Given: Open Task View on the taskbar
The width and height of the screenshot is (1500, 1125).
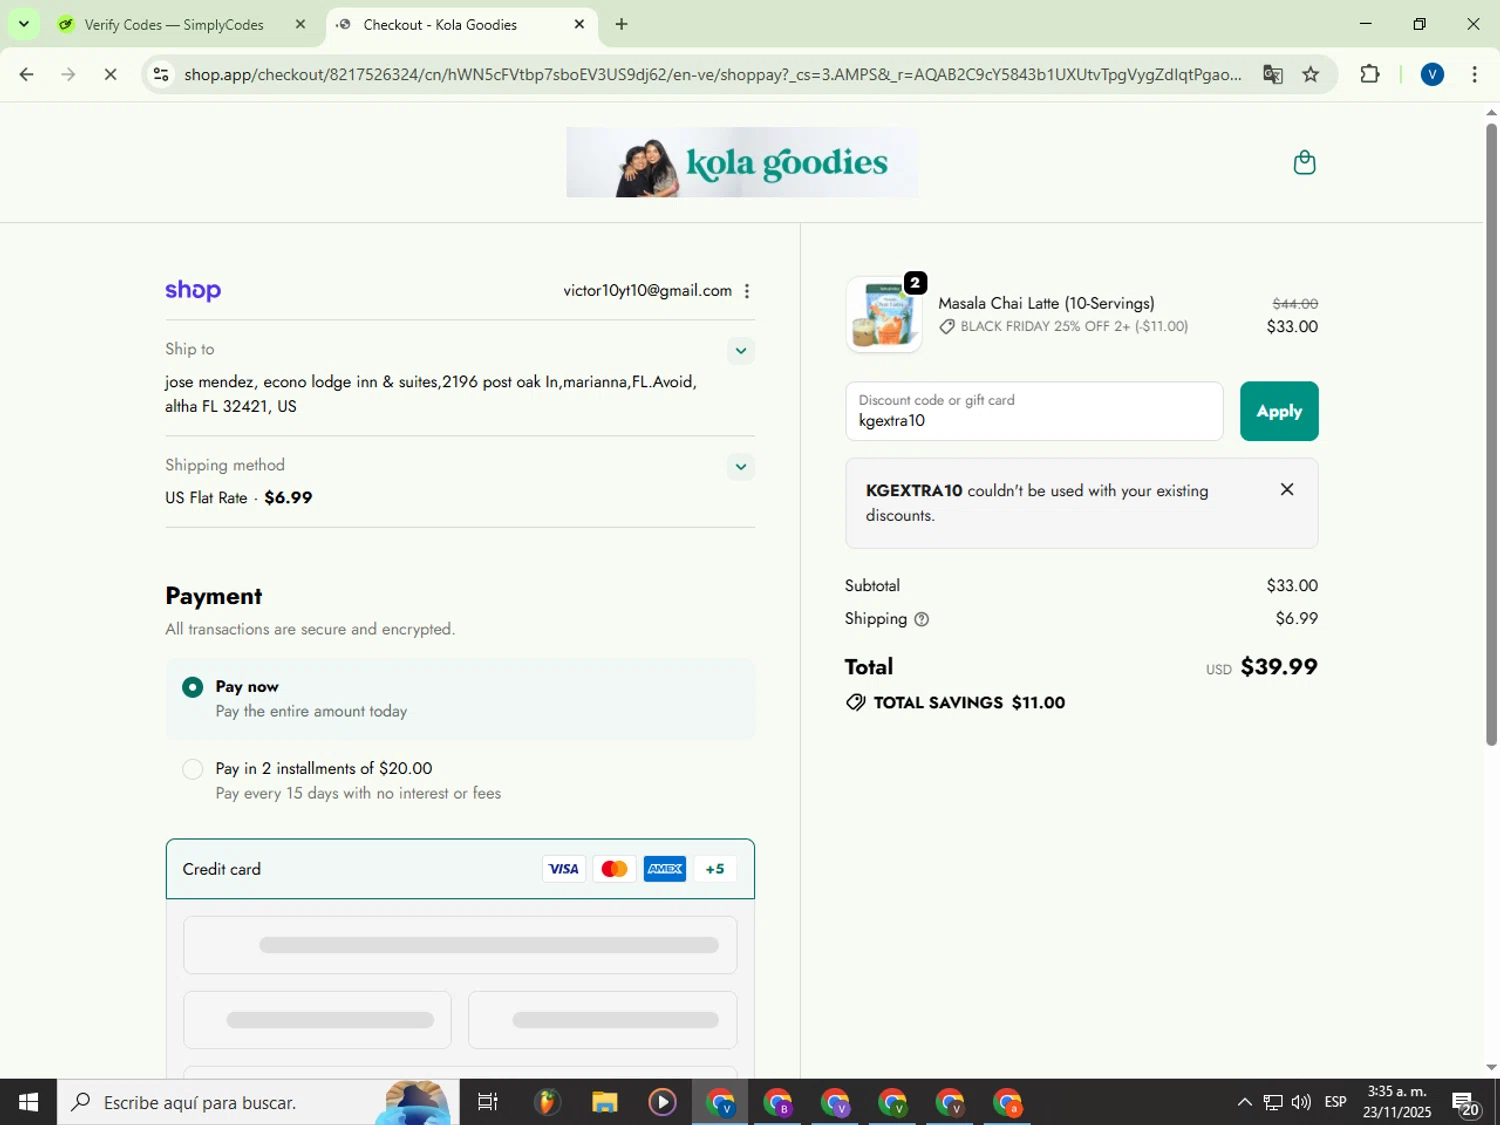Looking at the screenshot, I should [x=487, y=1102].
